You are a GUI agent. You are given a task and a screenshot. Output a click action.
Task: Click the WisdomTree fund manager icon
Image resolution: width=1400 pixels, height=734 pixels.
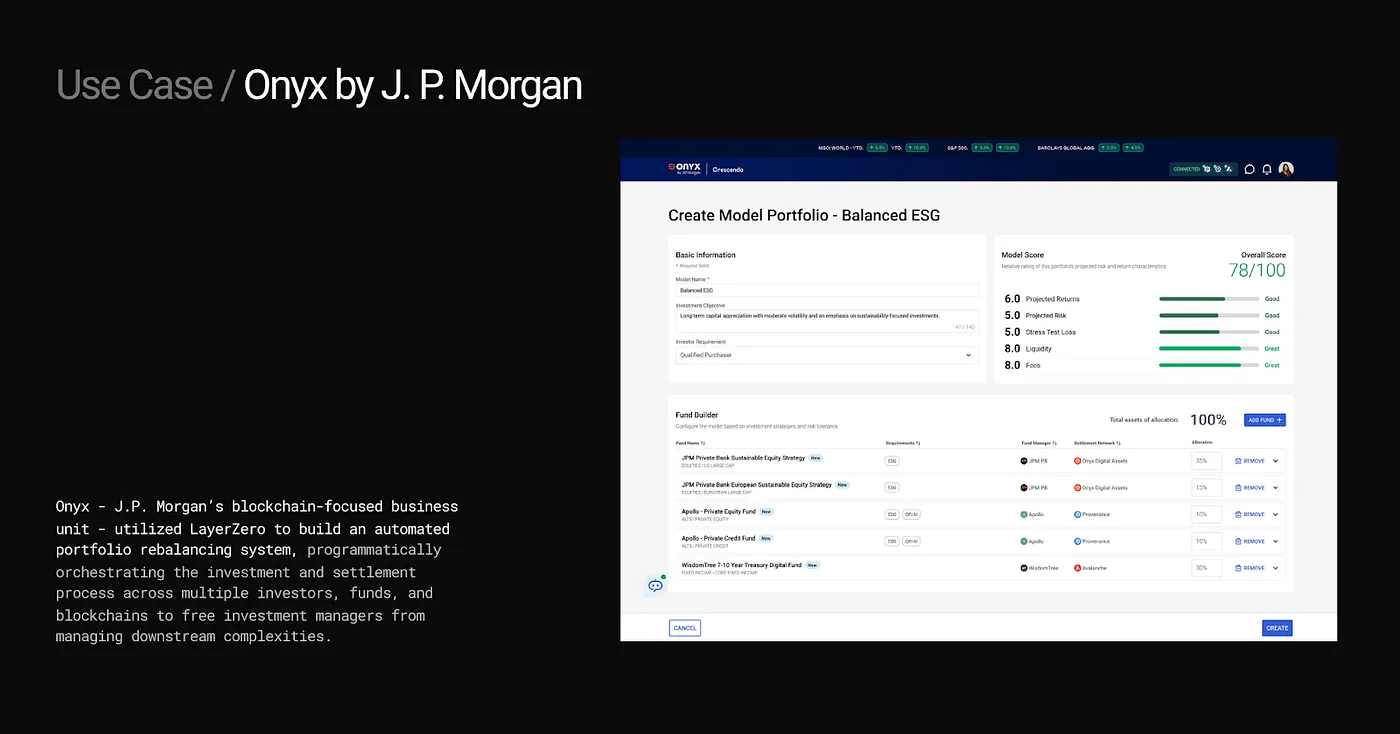pos(1024,568)
